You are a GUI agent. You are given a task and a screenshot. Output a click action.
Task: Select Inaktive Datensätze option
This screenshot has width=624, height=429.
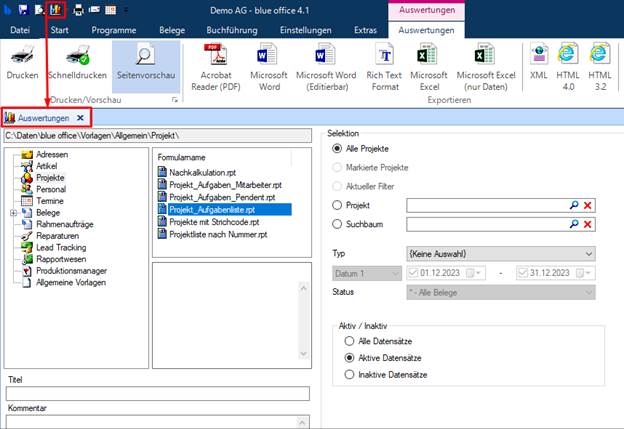click(x=349, y=374)
